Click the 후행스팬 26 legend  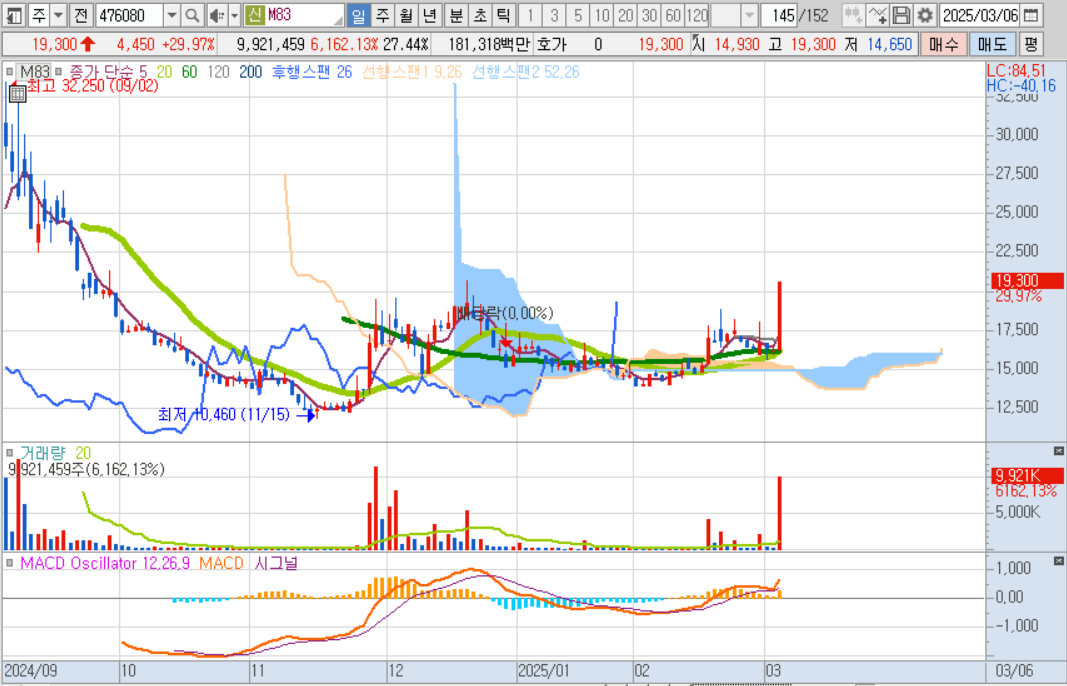click(x=312, y=71)
